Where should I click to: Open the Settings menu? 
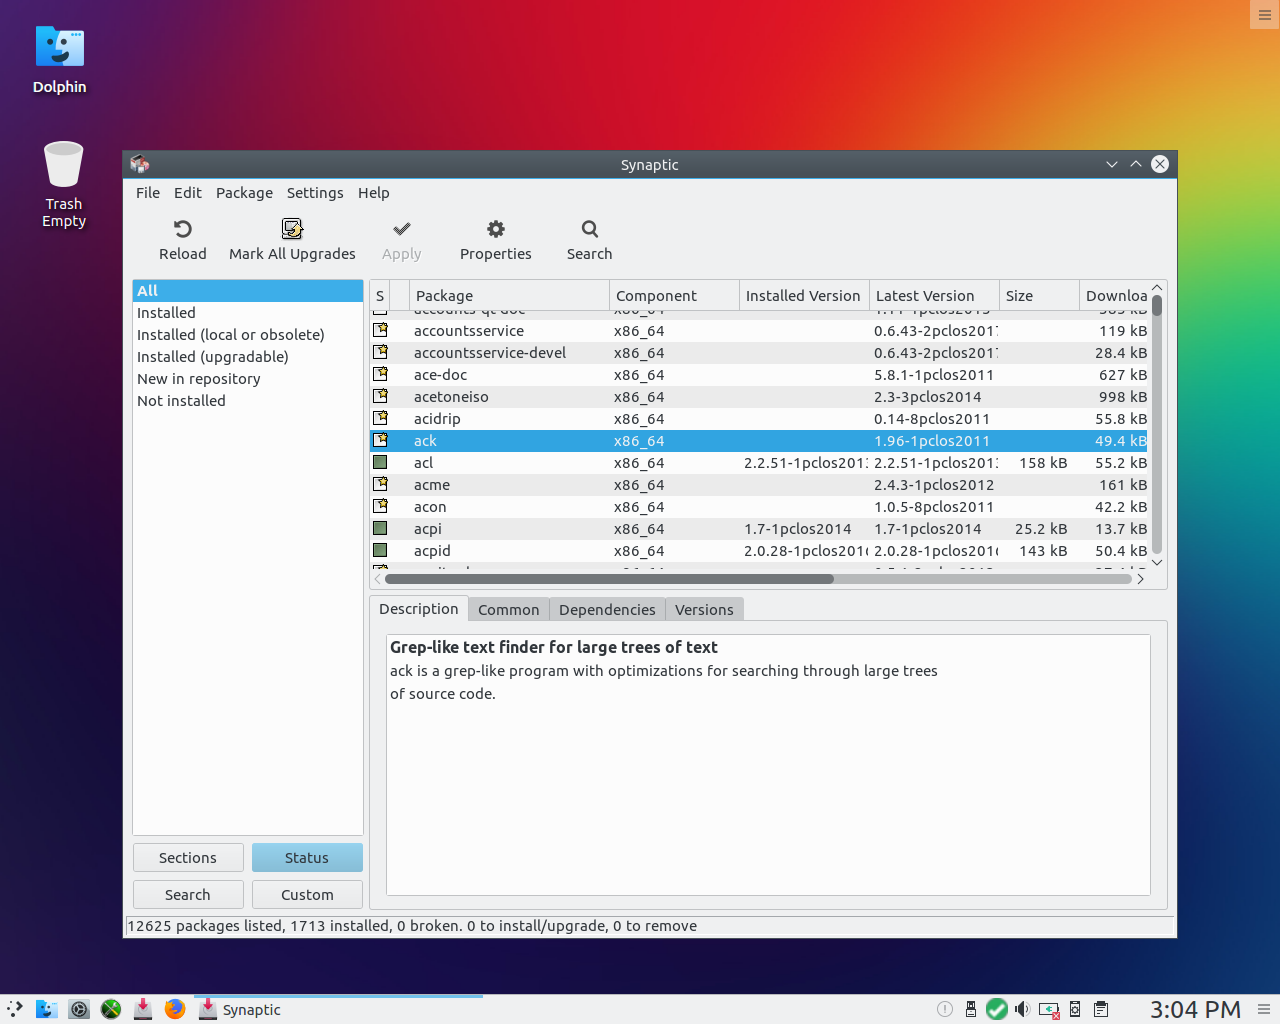(315, 193)
